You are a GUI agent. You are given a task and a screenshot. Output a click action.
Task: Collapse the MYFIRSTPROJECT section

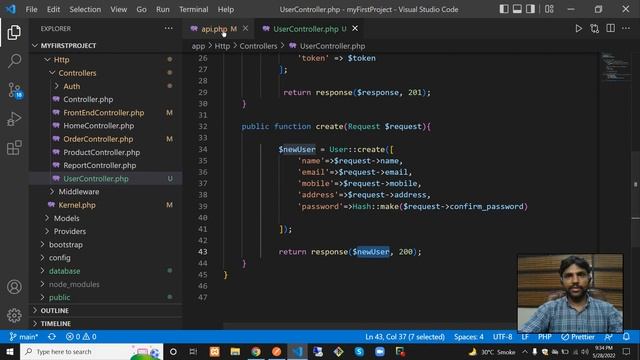coord(106,45)
